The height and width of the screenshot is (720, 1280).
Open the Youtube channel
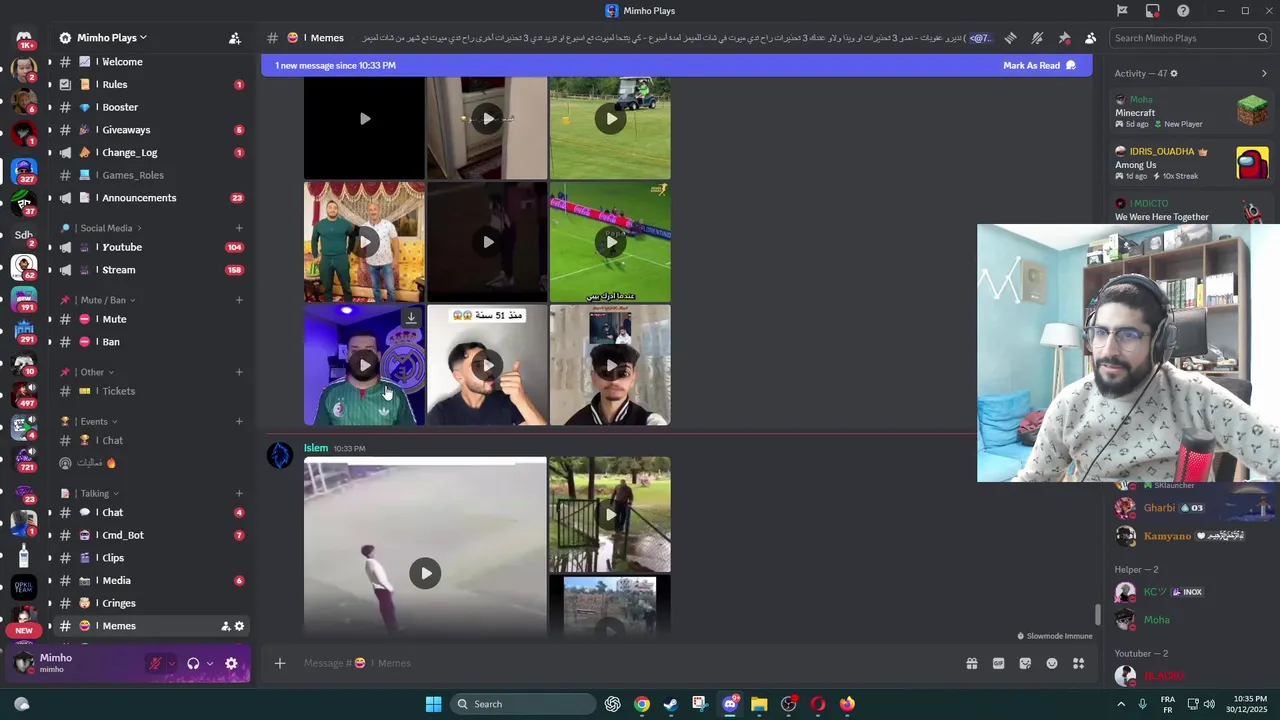[x=150, y=247]
